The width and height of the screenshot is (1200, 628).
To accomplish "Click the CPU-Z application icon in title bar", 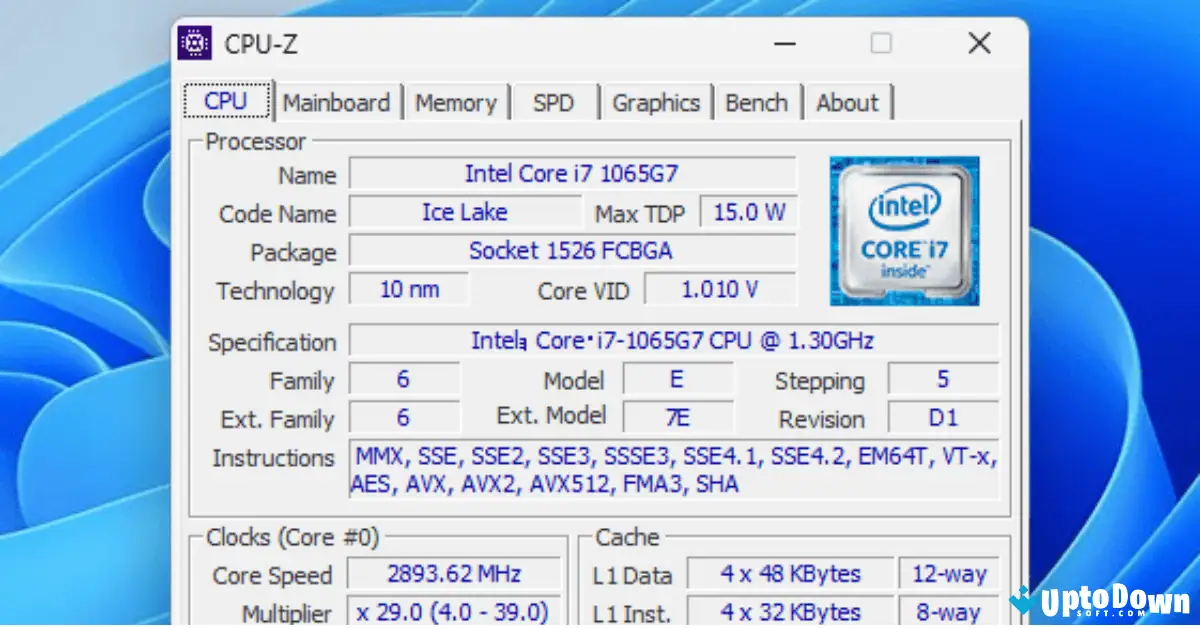I will (x=195, y=43).
